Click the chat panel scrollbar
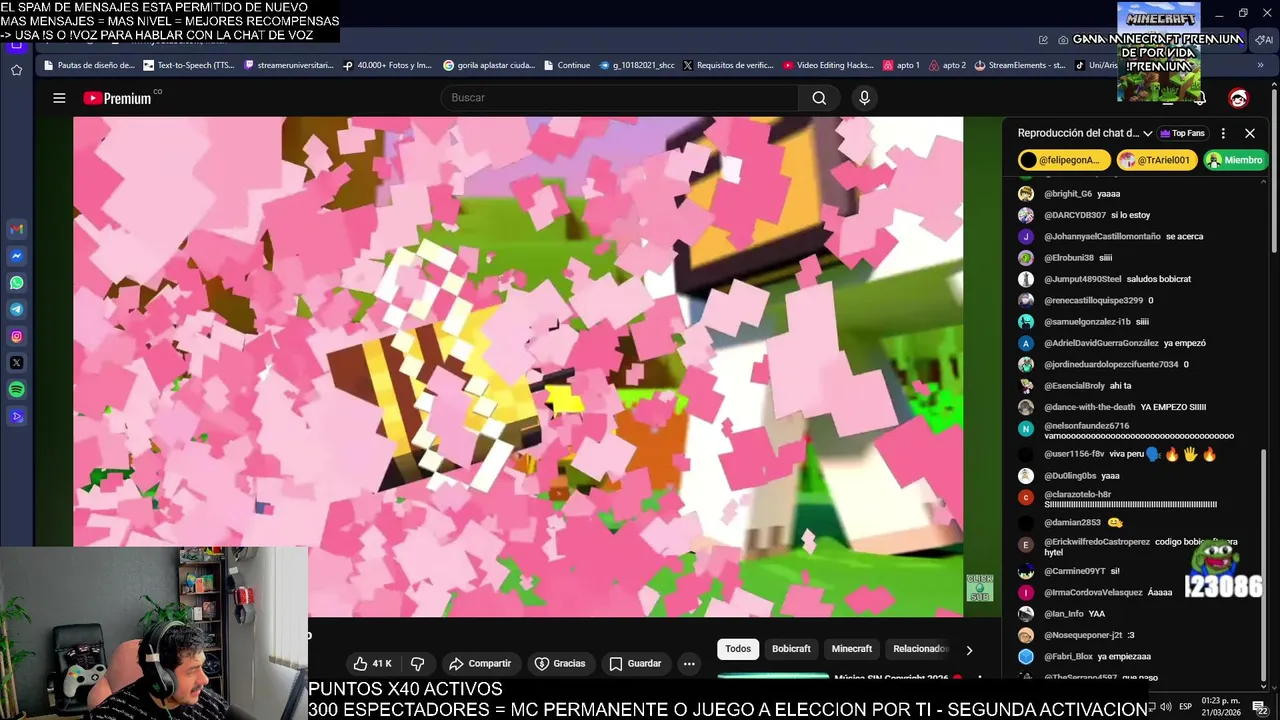Viewport: 1280px width, 720px height. pyautogui.click(x=1263, y=565)
